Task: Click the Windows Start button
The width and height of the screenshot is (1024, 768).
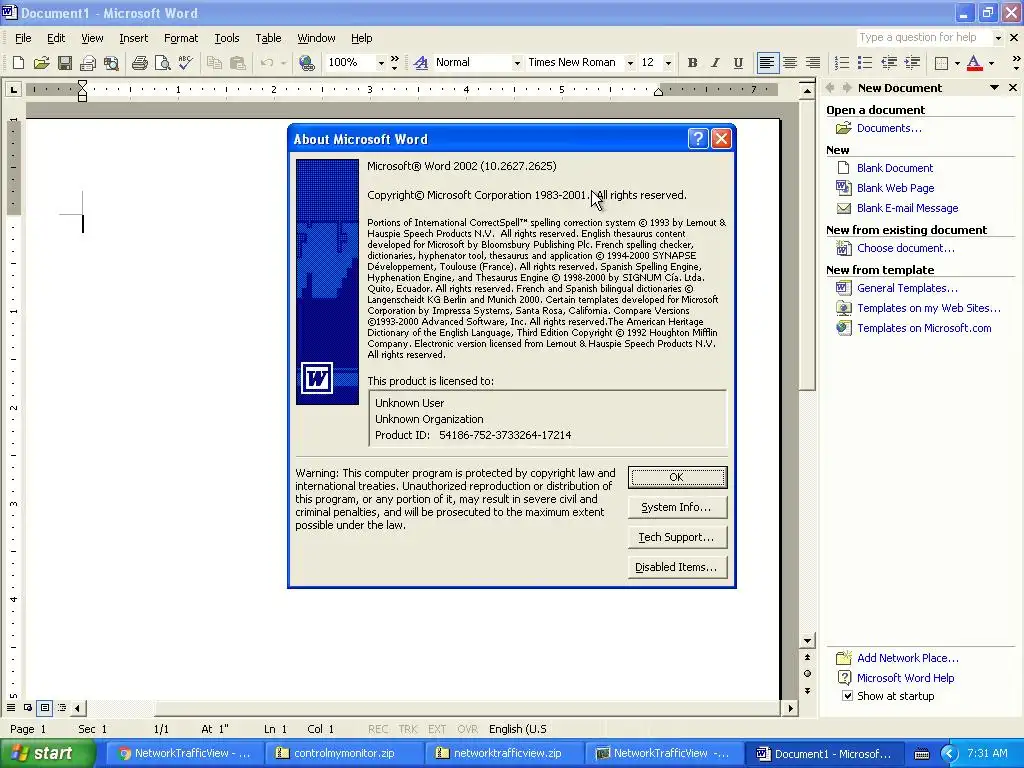Action: 47,753
